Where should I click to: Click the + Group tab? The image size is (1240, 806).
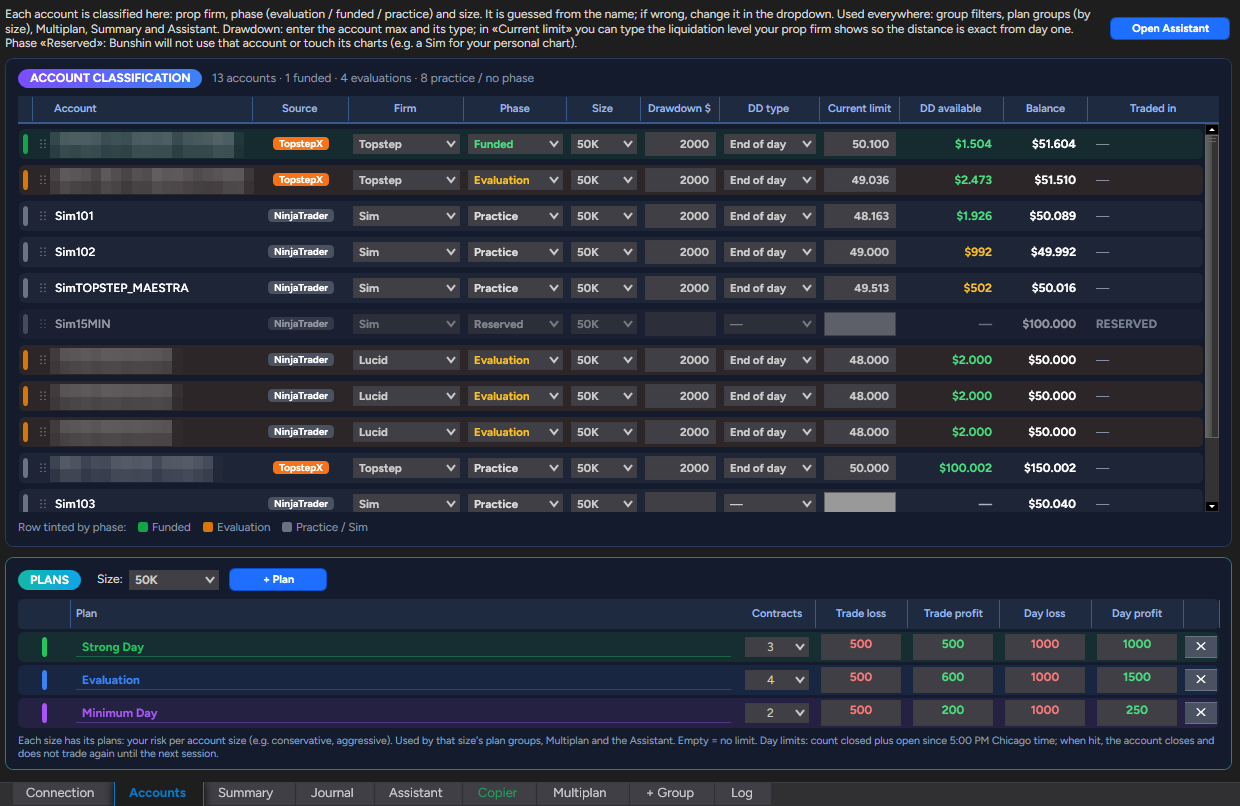pos(670,793)
